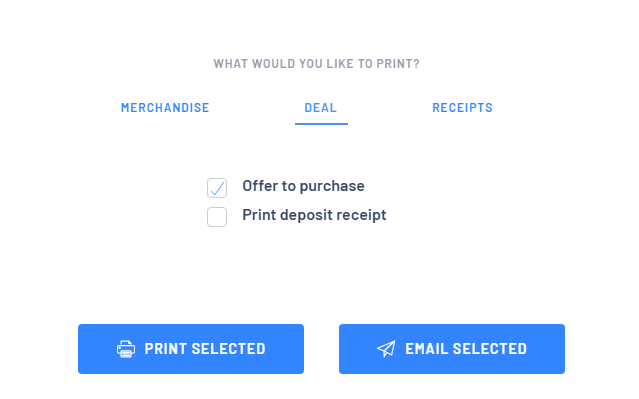Screen dimensions: 639x399
Task: Uncheck the Offer to purchase checkbox
Action: pos(217,188)
